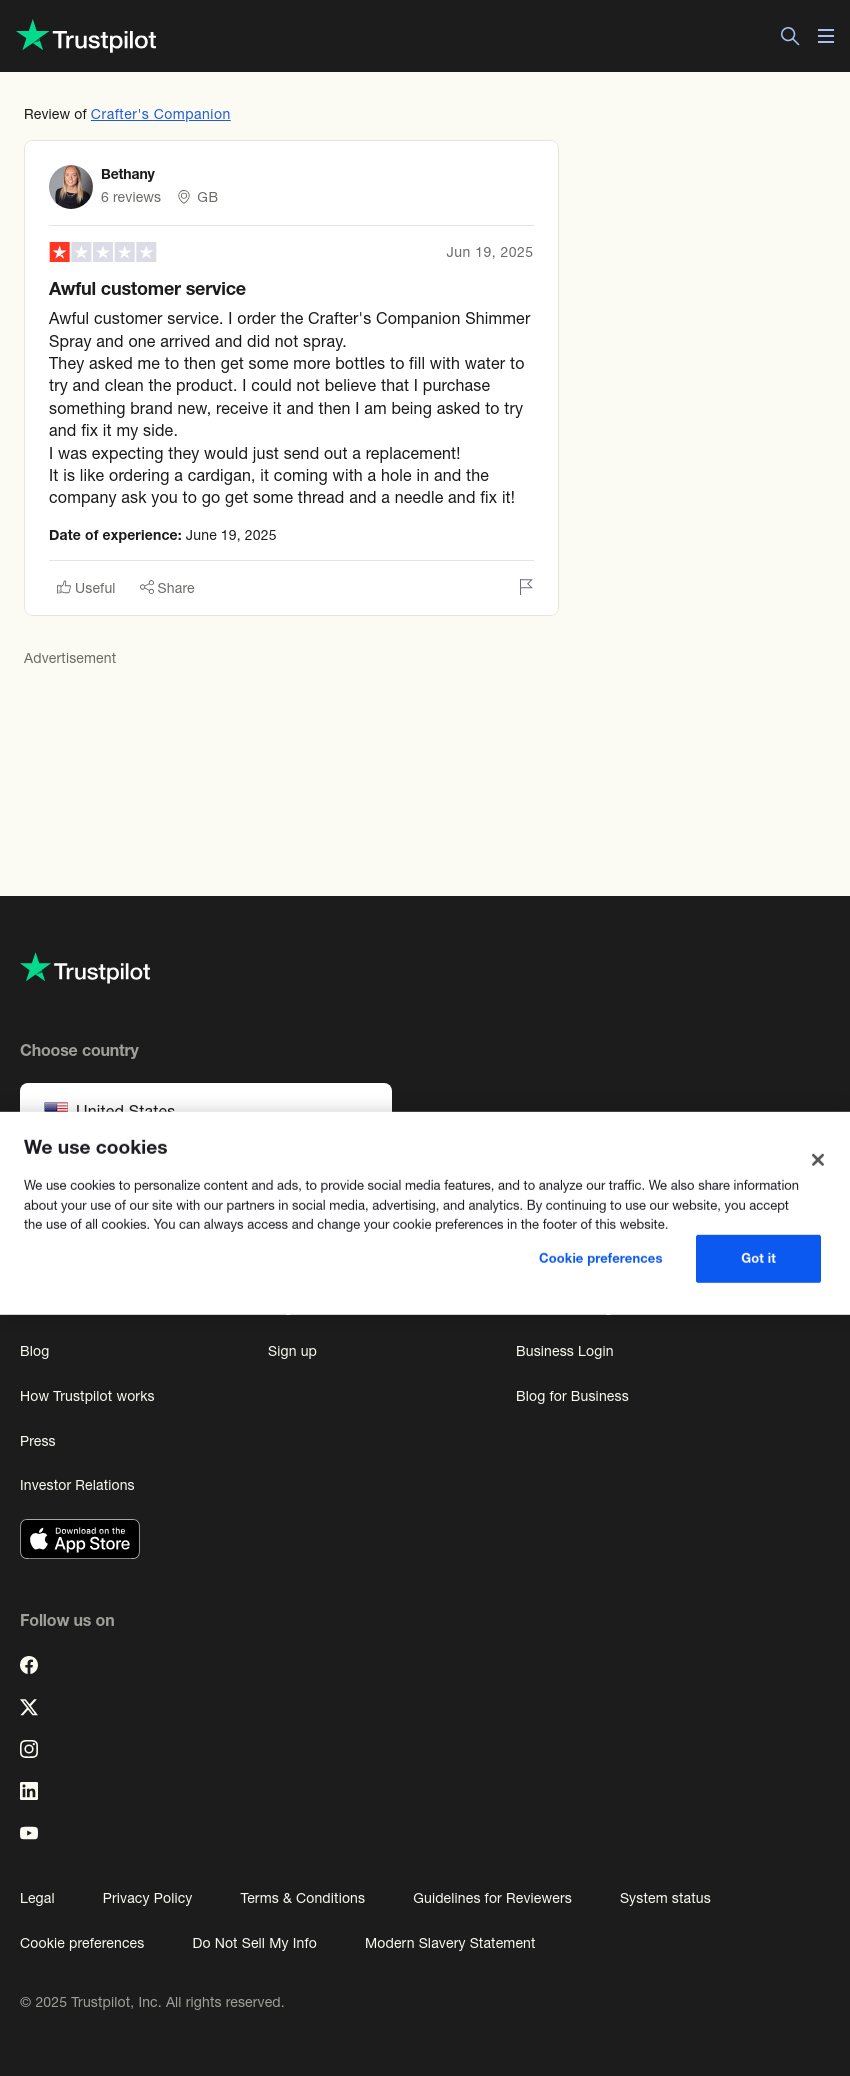The width and height of the screenshot is (850, 2076).
Task: Open the United States country dropdown
Action: click(206, 1098)
